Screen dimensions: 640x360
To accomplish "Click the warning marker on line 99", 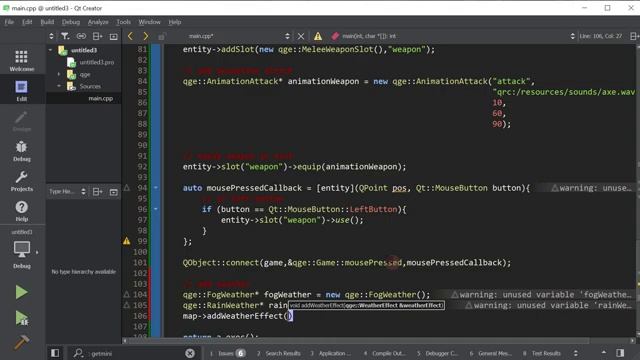I will coord(127,241).
